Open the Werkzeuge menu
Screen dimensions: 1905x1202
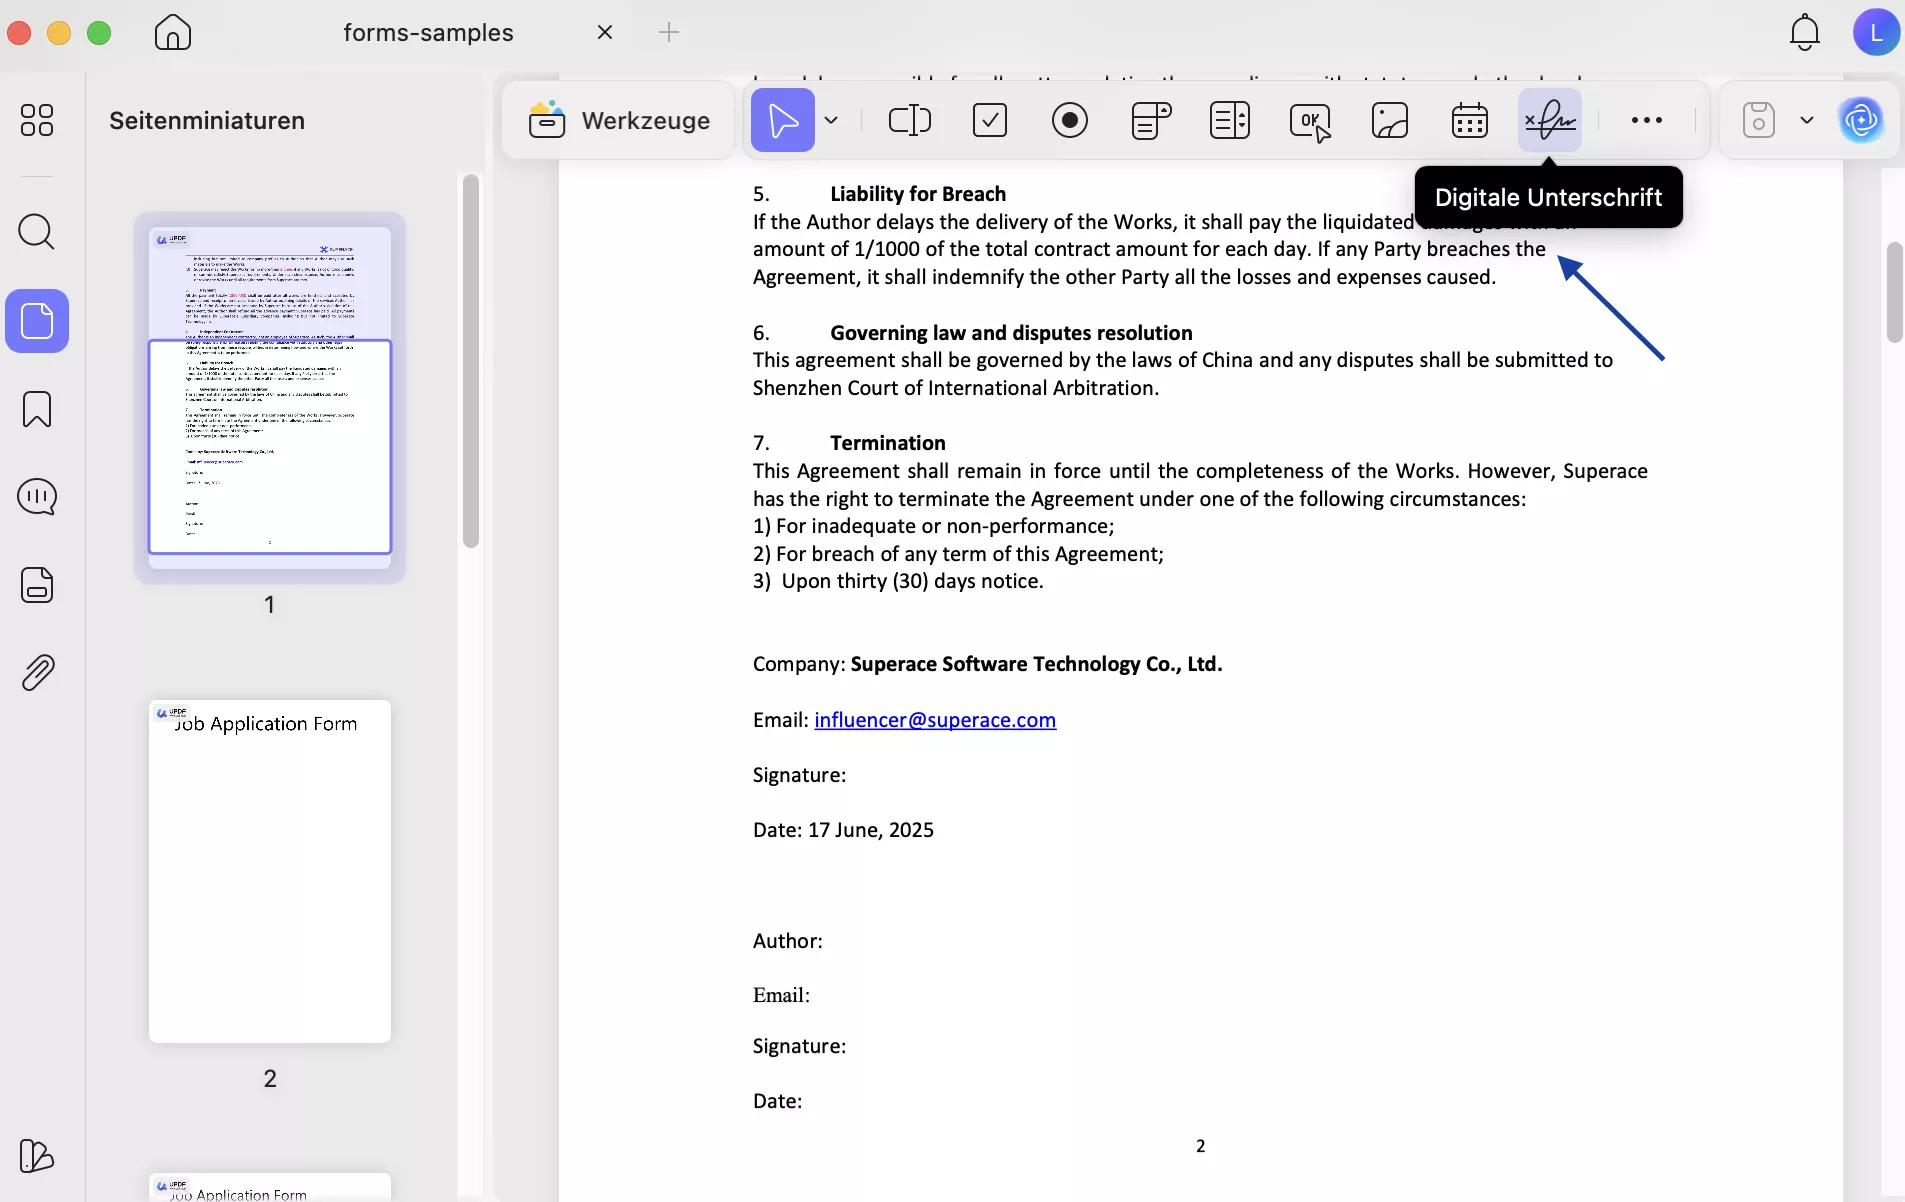pos(620,120)
